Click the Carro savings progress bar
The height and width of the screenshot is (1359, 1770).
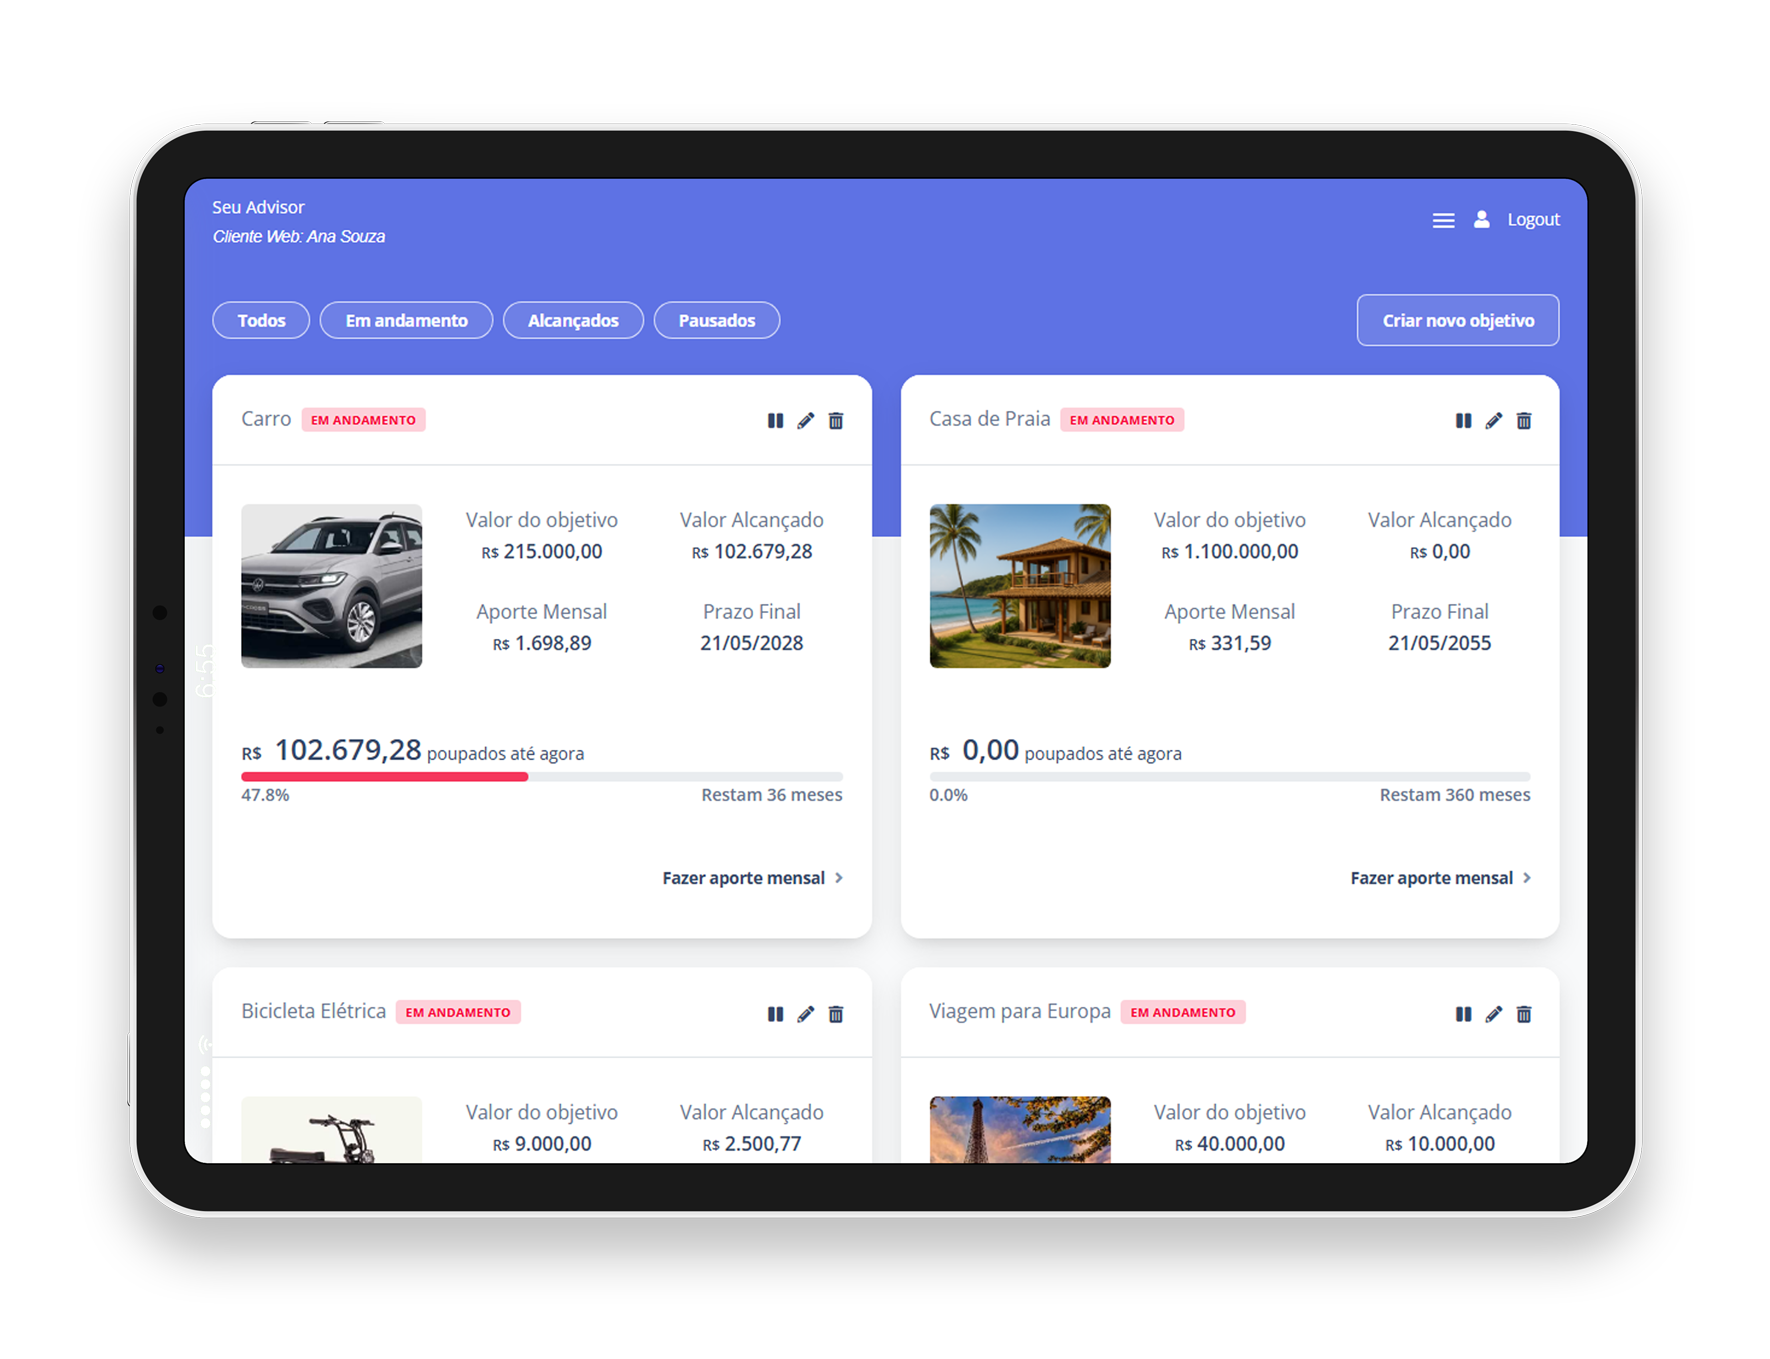pos(541,777)
